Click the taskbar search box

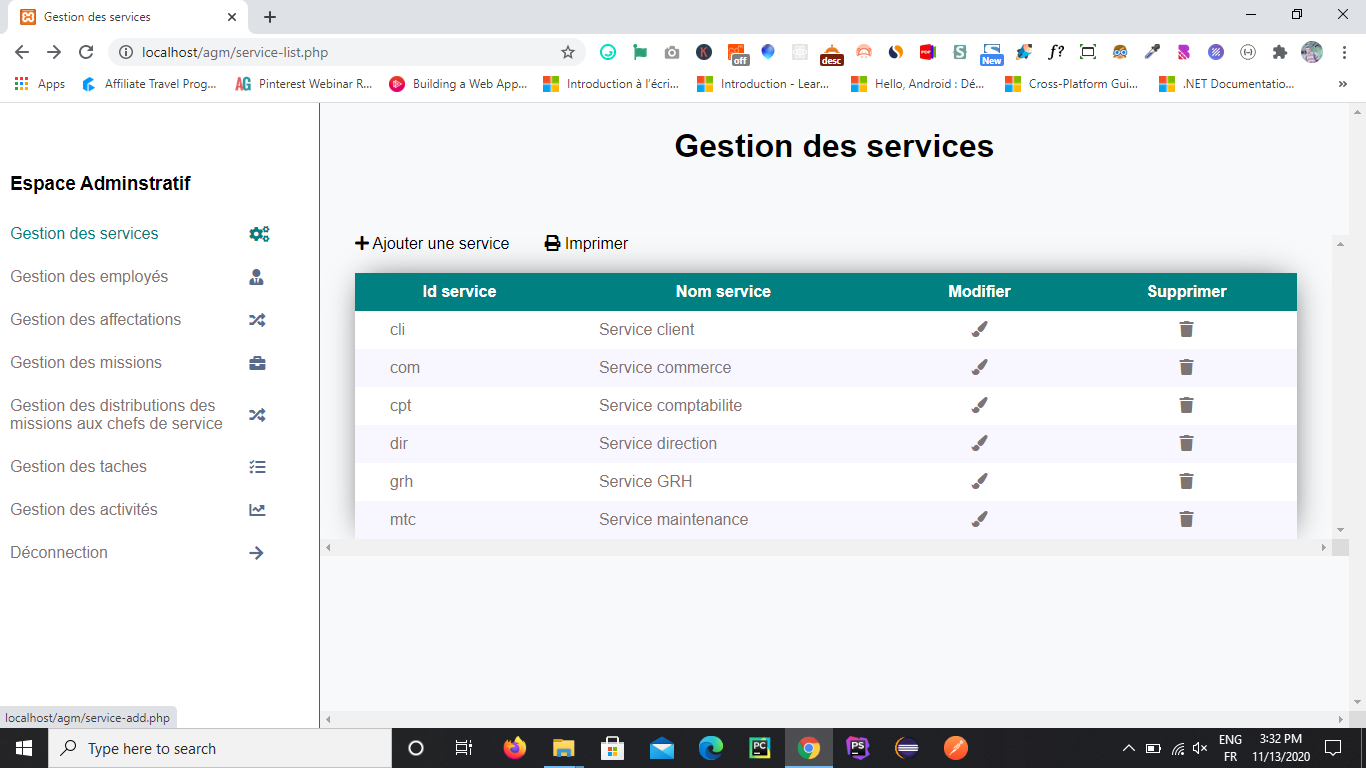coord(220,748)
